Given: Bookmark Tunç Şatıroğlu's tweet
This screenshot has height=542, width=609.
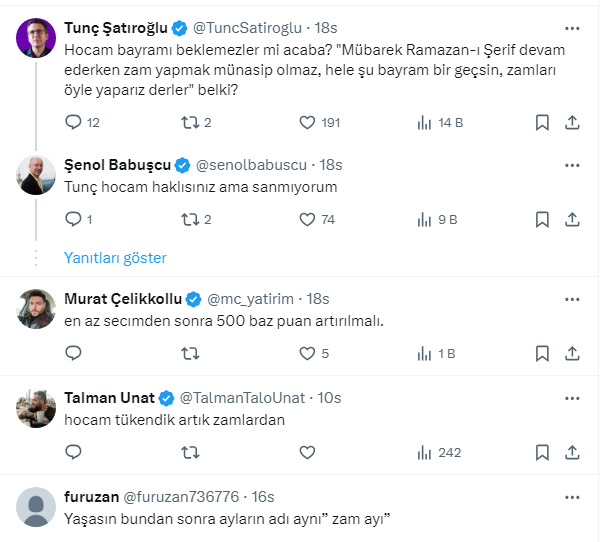Looking at the screenshot, I should [x=541, y=122].
